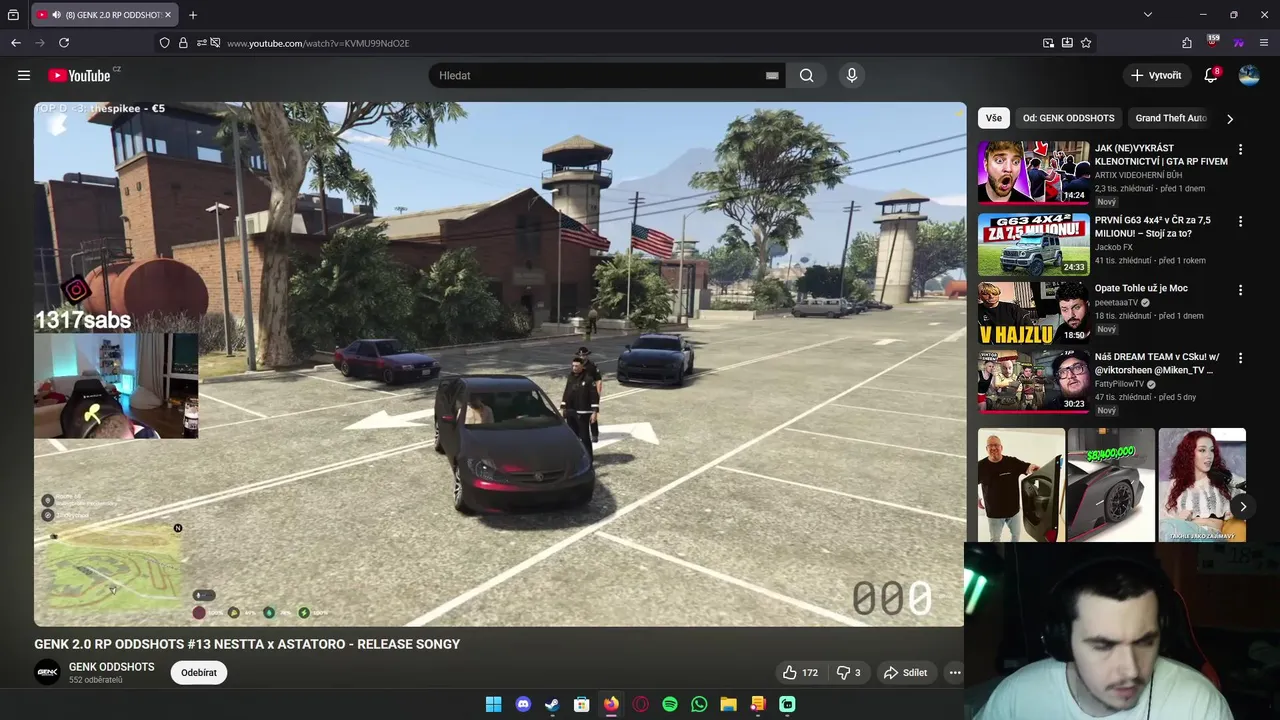
Task: Open YouTube notifications bell
Action: (x=1211, y=75)
